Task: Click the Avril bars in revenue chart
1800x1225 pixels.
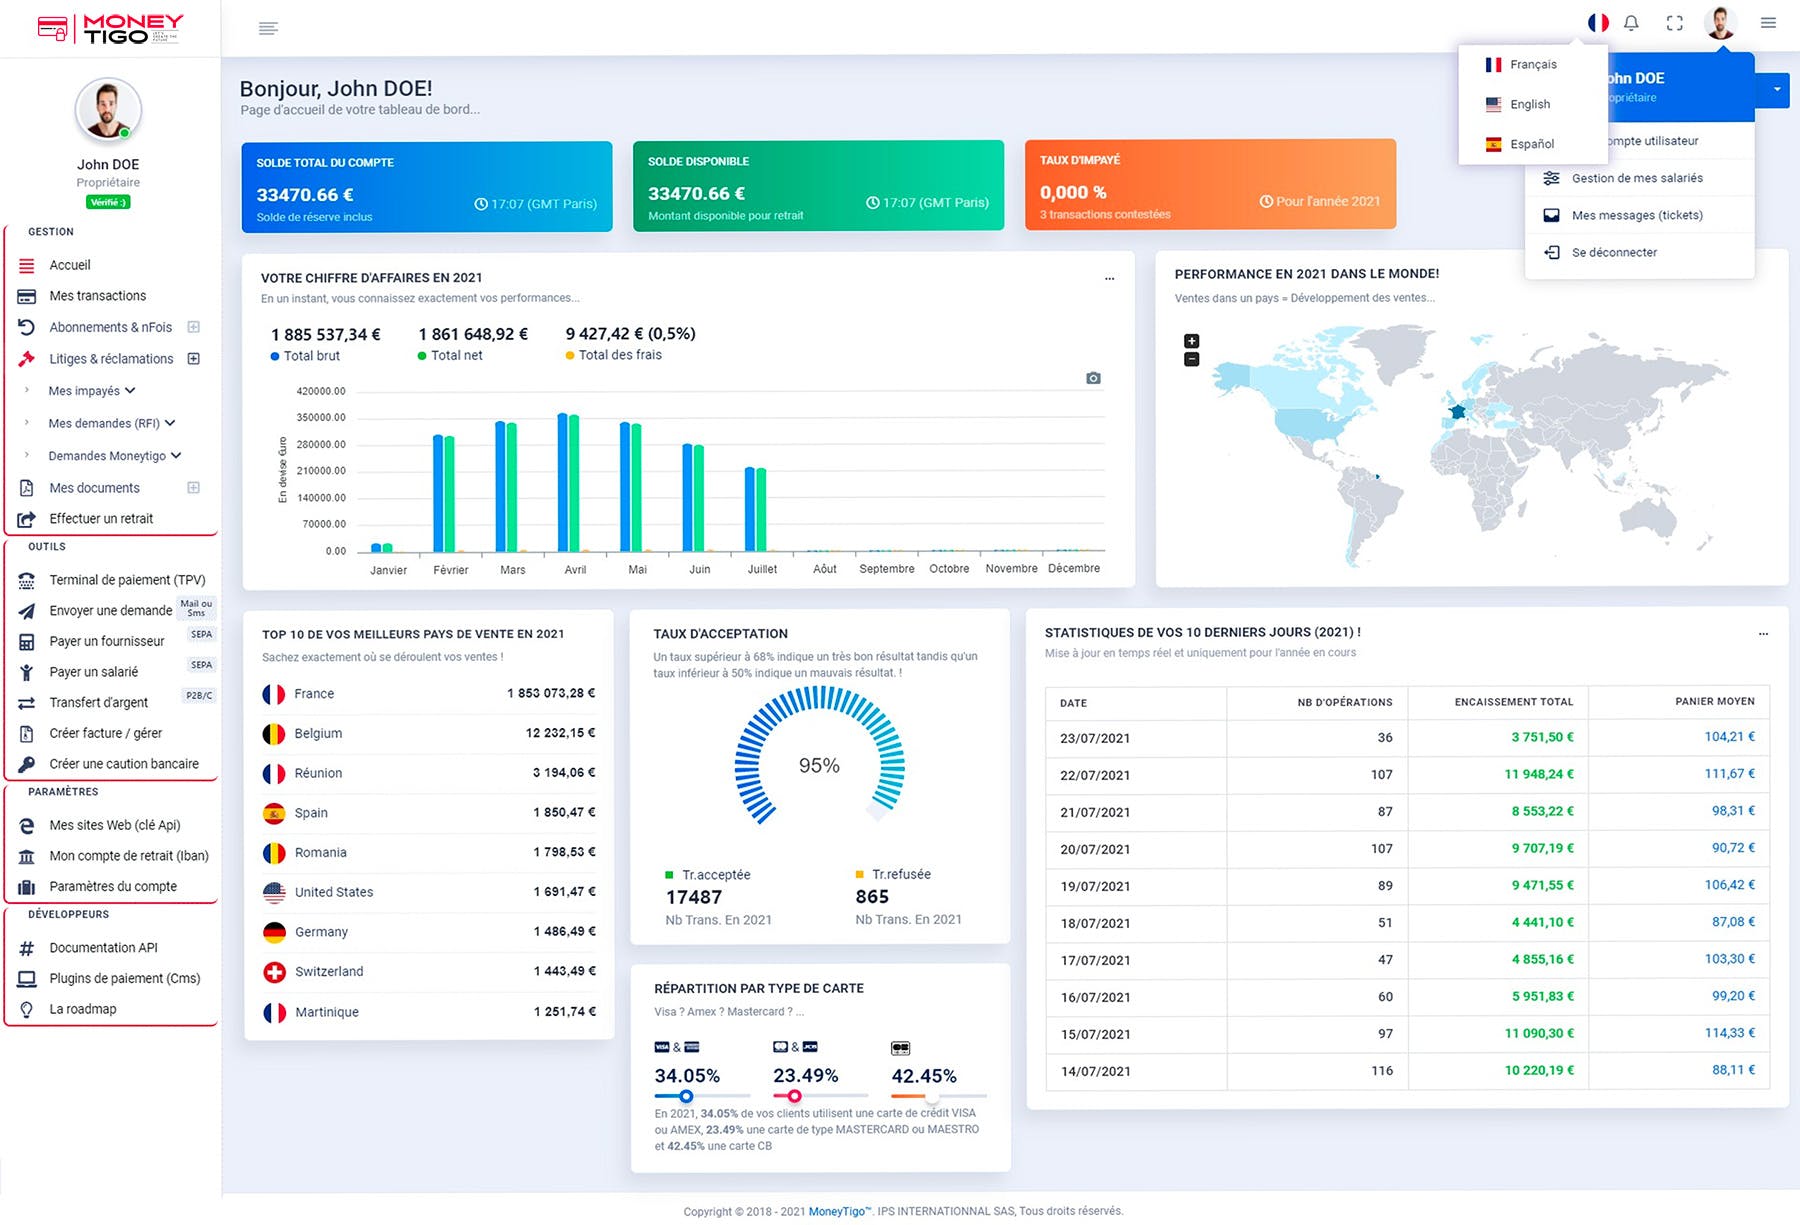Action: (568, 482)
